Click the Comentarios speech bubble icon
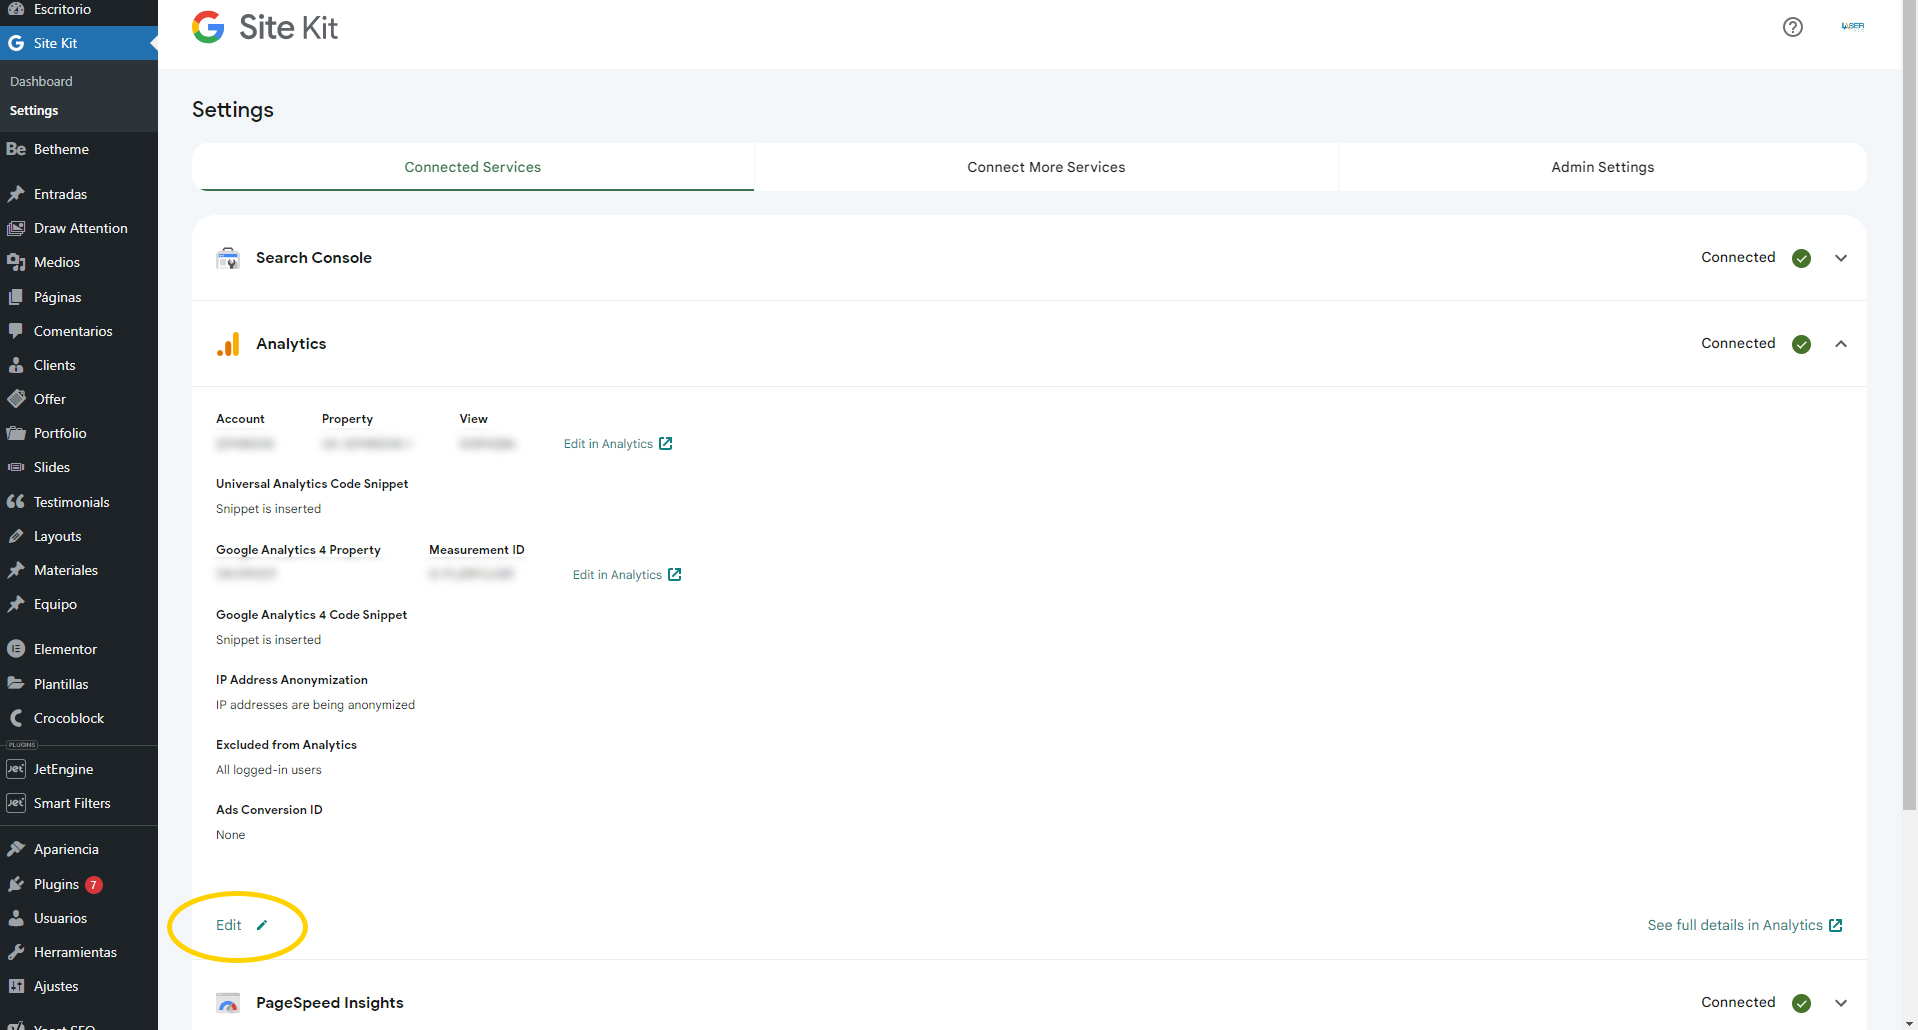 (x=16, y=331)
